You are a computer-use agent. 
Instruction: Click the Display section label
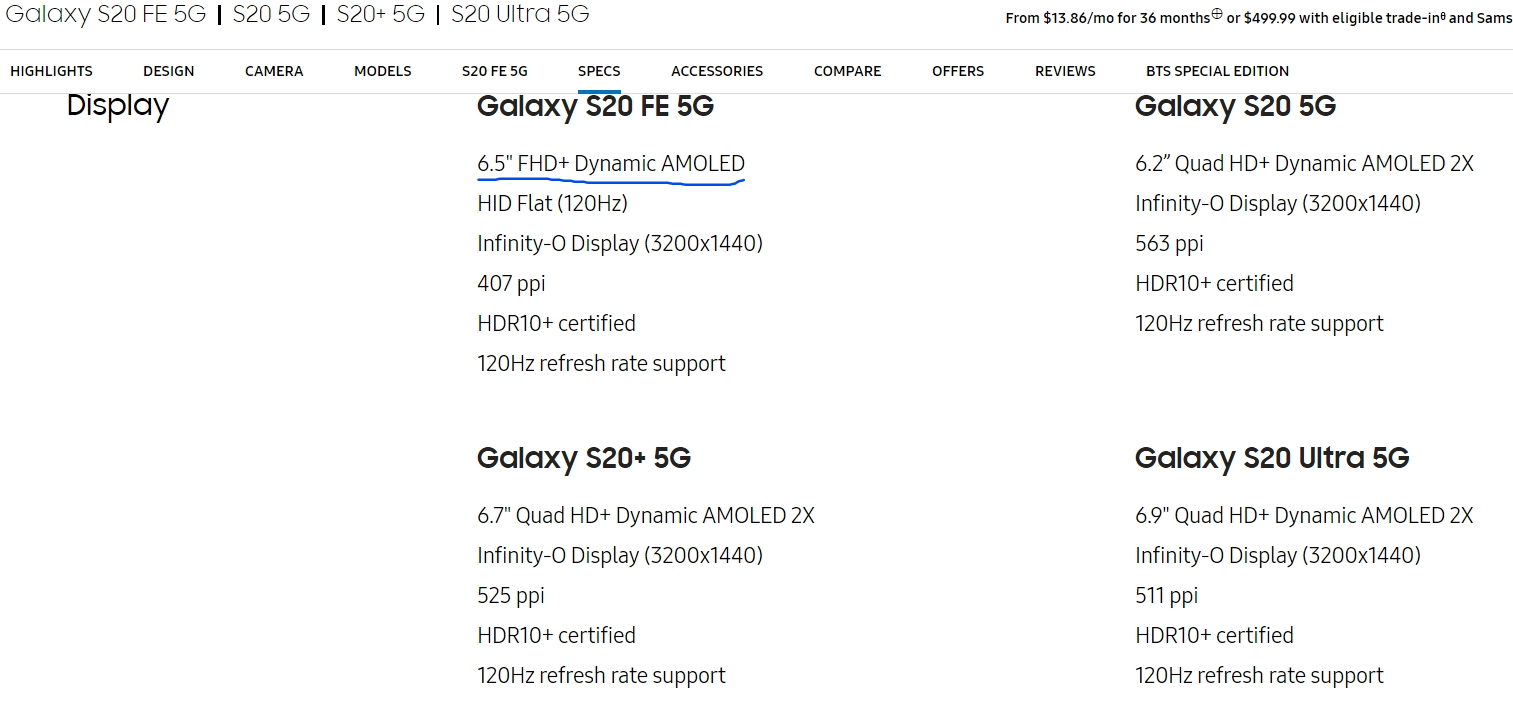118,106
